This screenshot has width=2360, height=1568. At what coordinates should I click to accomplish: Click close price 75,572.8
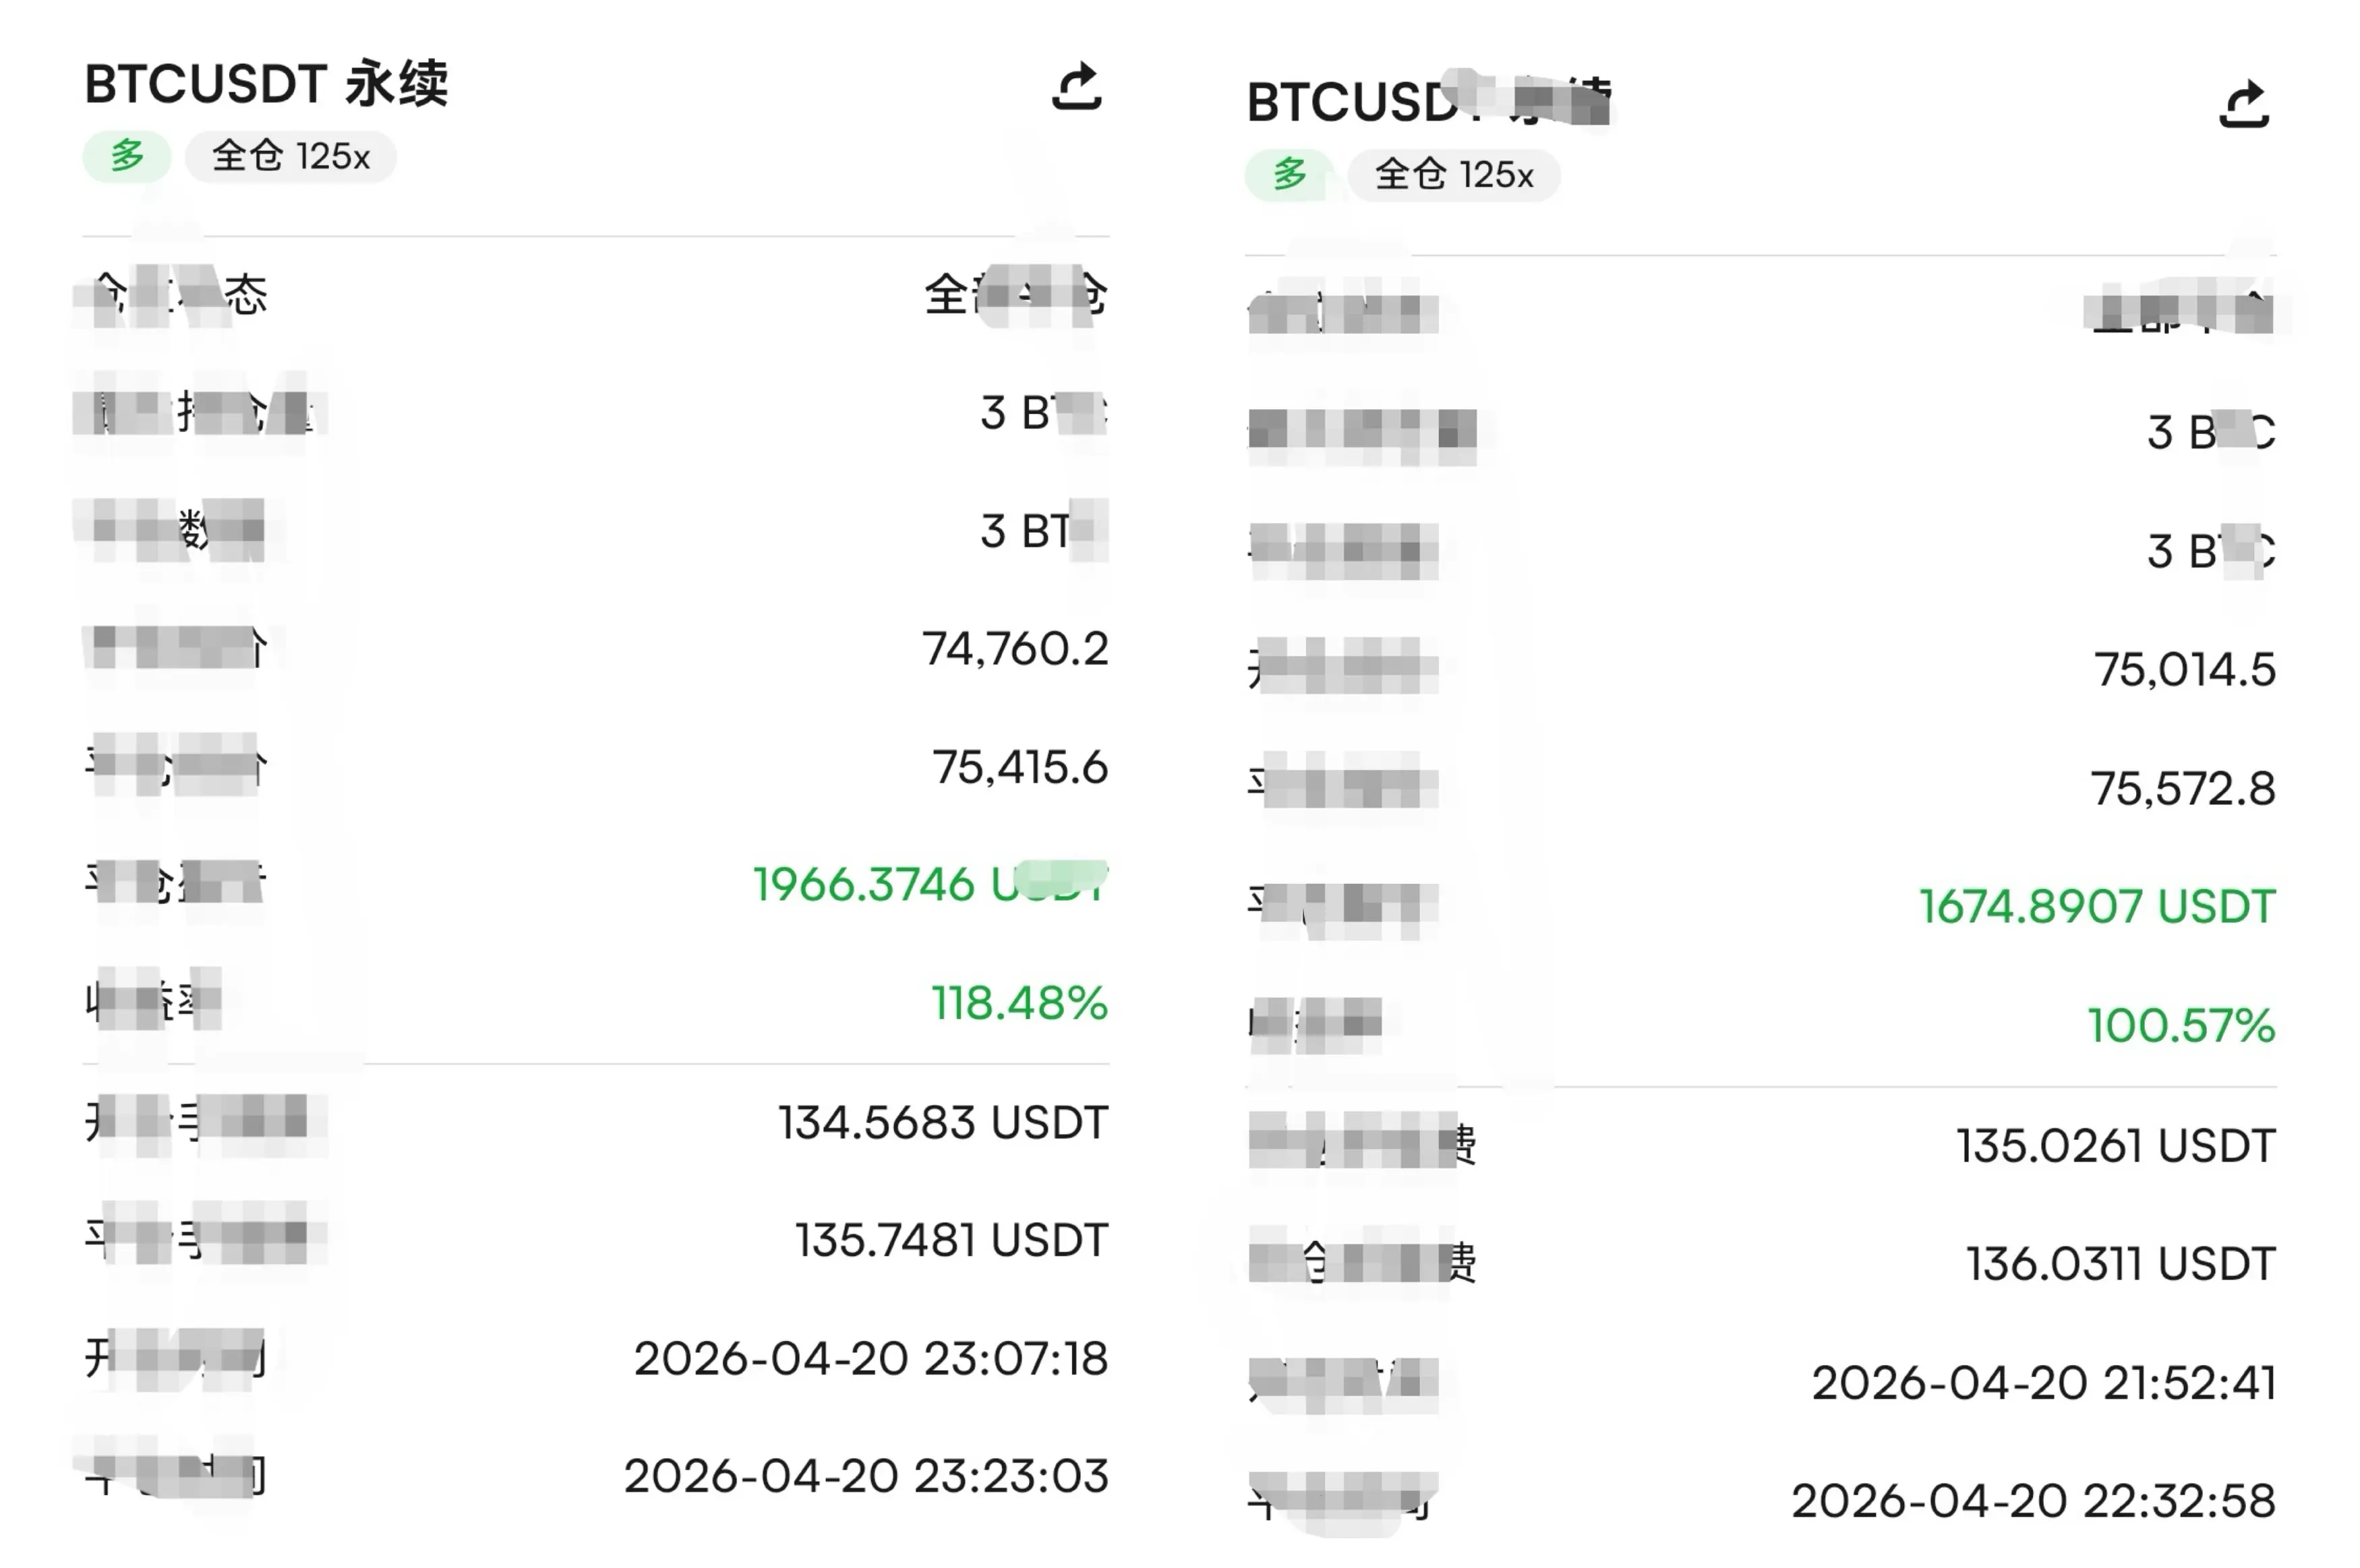[x=2183, y=788]
